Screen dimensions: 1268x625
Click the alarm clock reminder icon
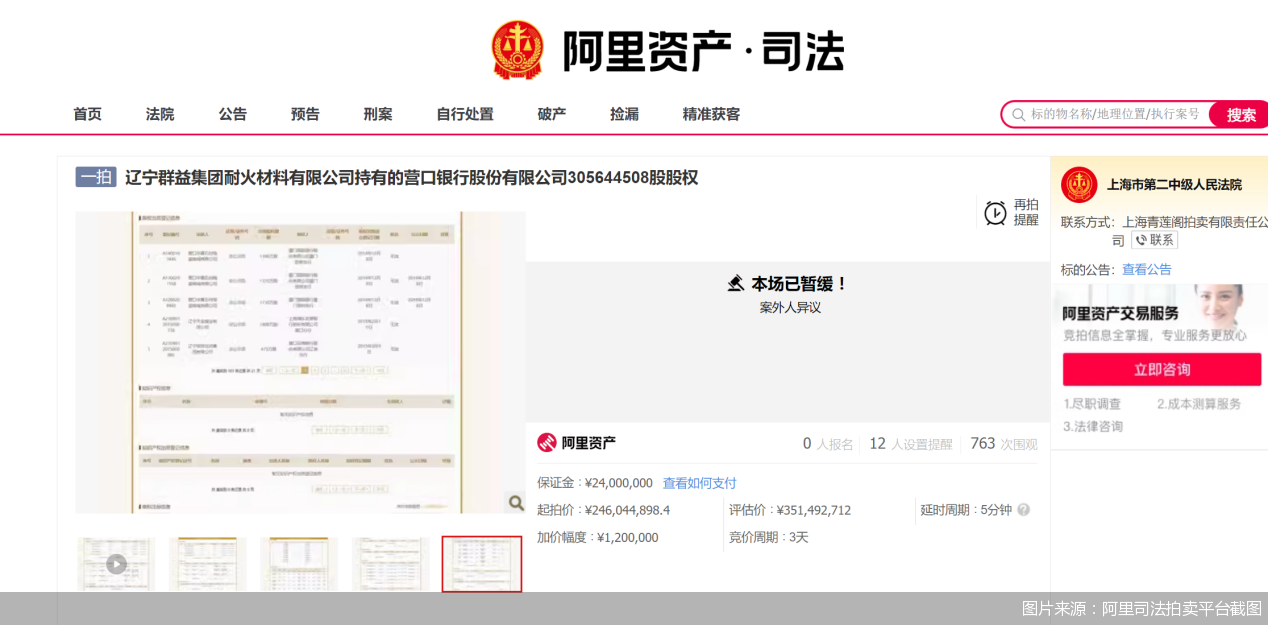995,213
